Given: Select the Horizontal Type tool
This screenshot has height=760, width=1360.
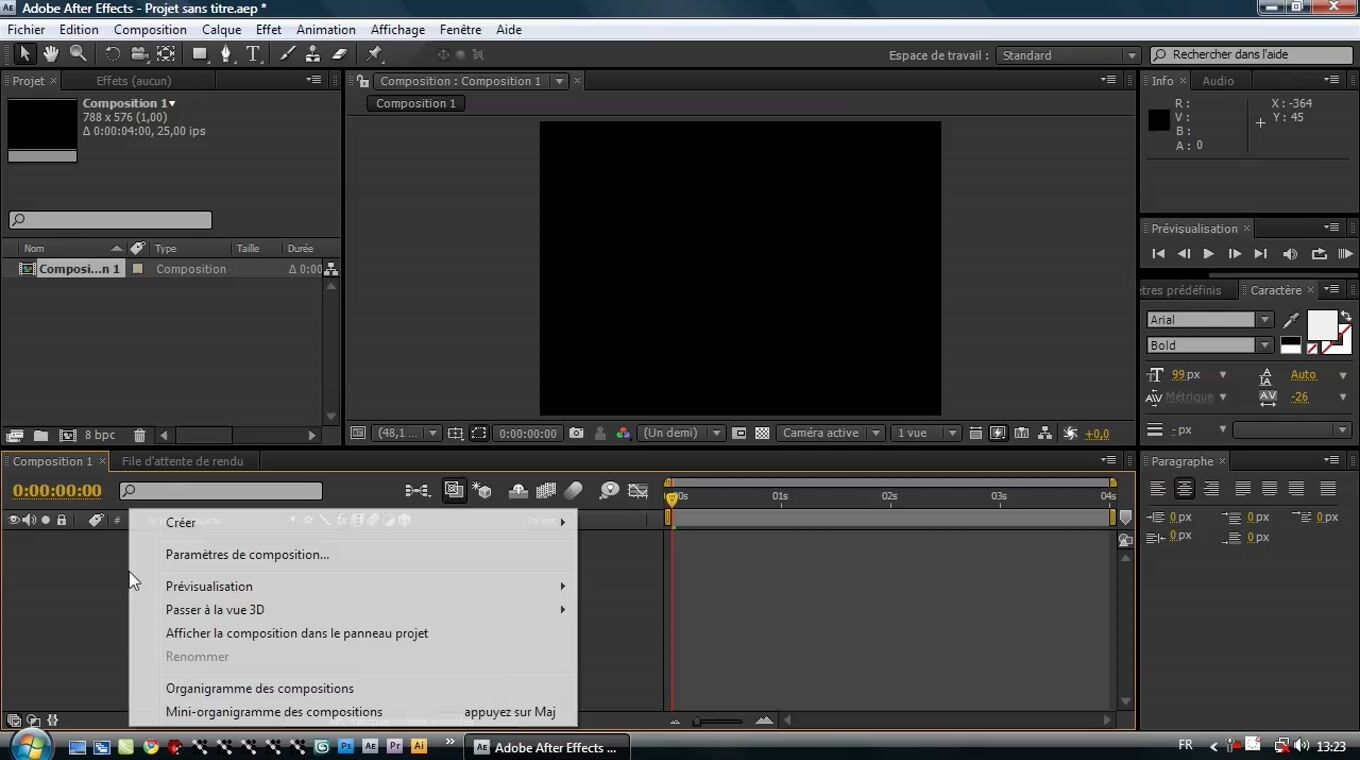Looking at the screenshot, I should [x=253, y=54].
